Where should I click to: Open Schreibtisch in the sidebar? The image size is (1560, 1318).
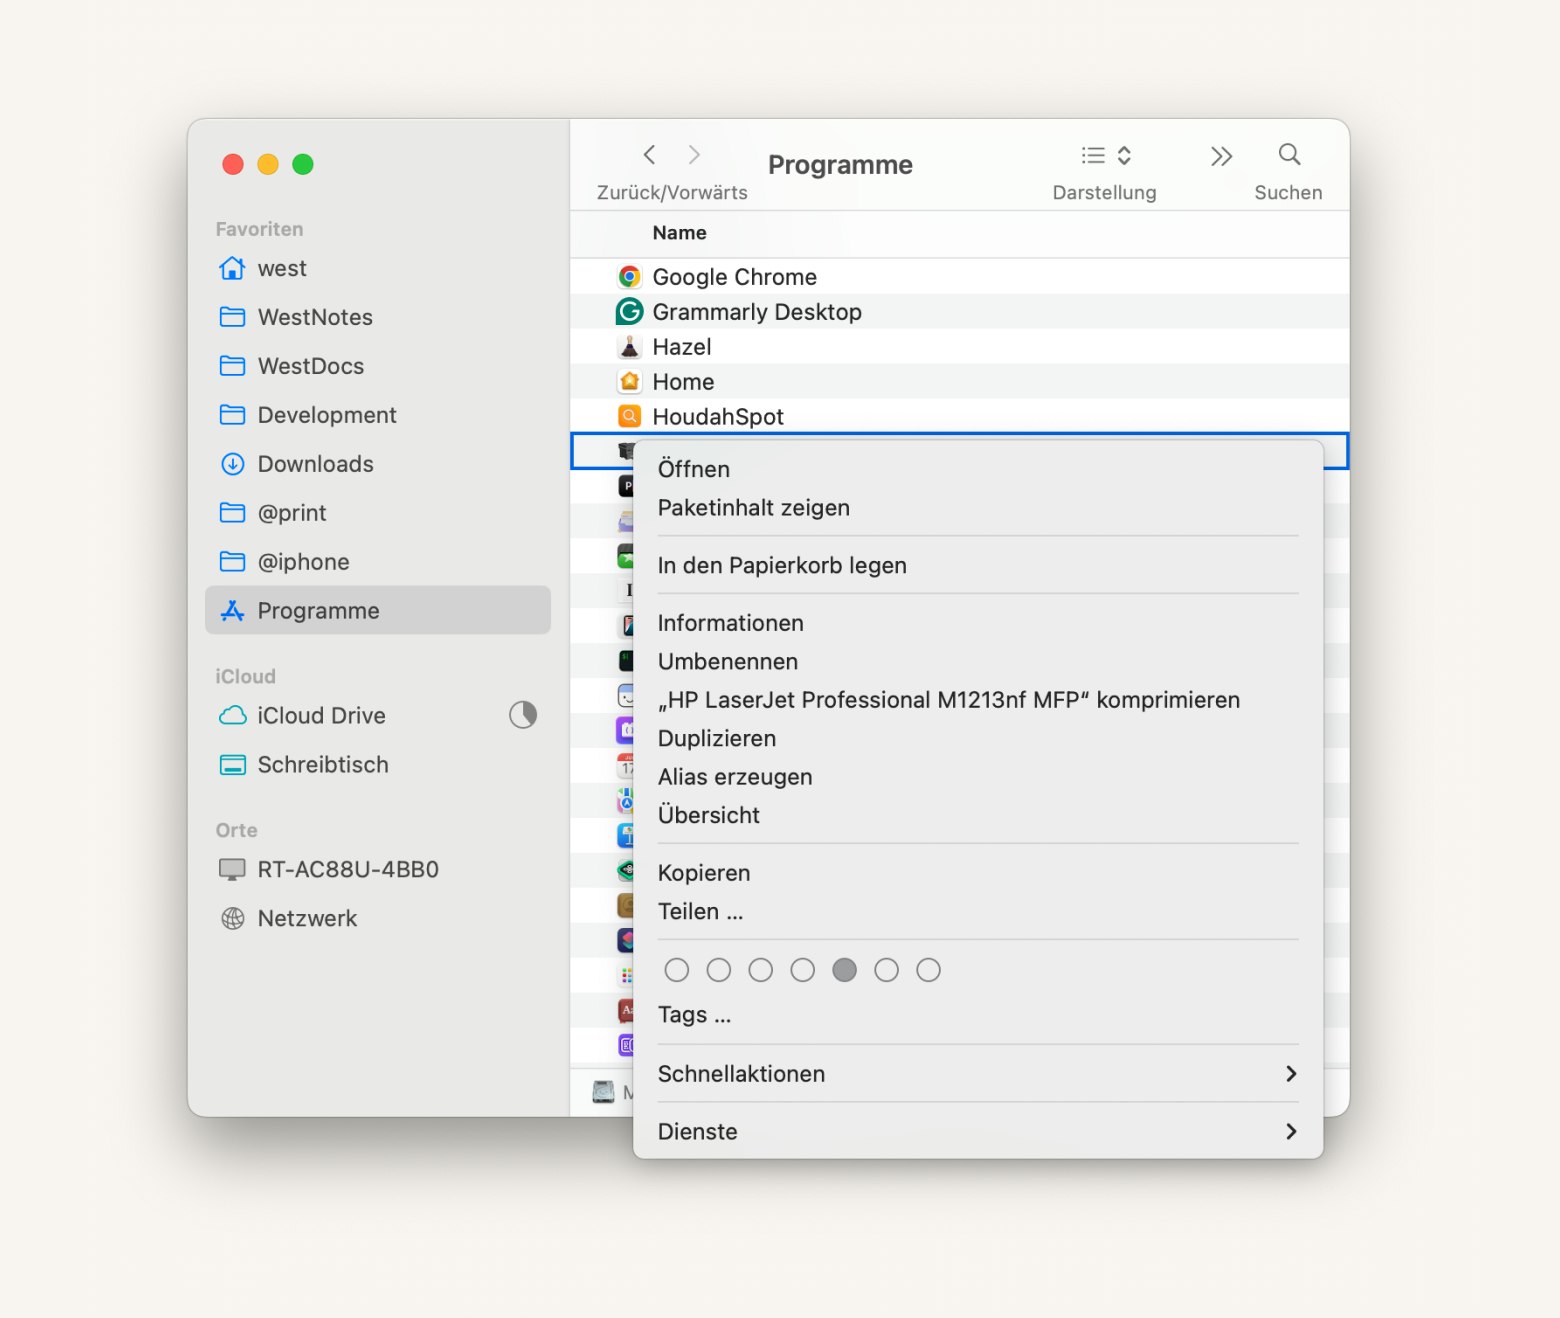pyautogui.click(x=378, y=765)
